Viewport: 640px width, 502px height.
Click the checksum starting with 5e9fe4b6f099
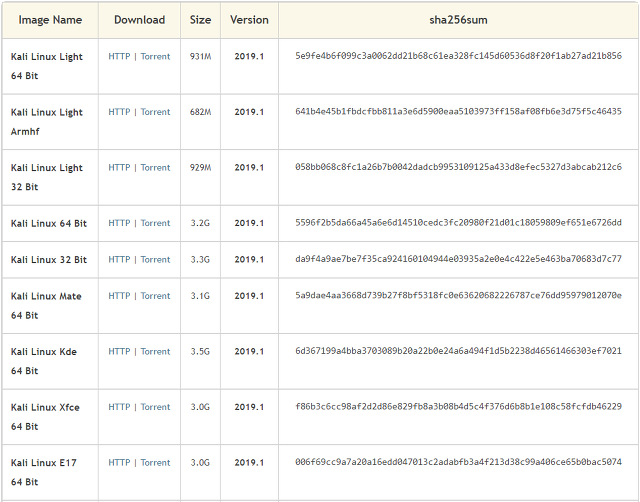pos(458,56)
